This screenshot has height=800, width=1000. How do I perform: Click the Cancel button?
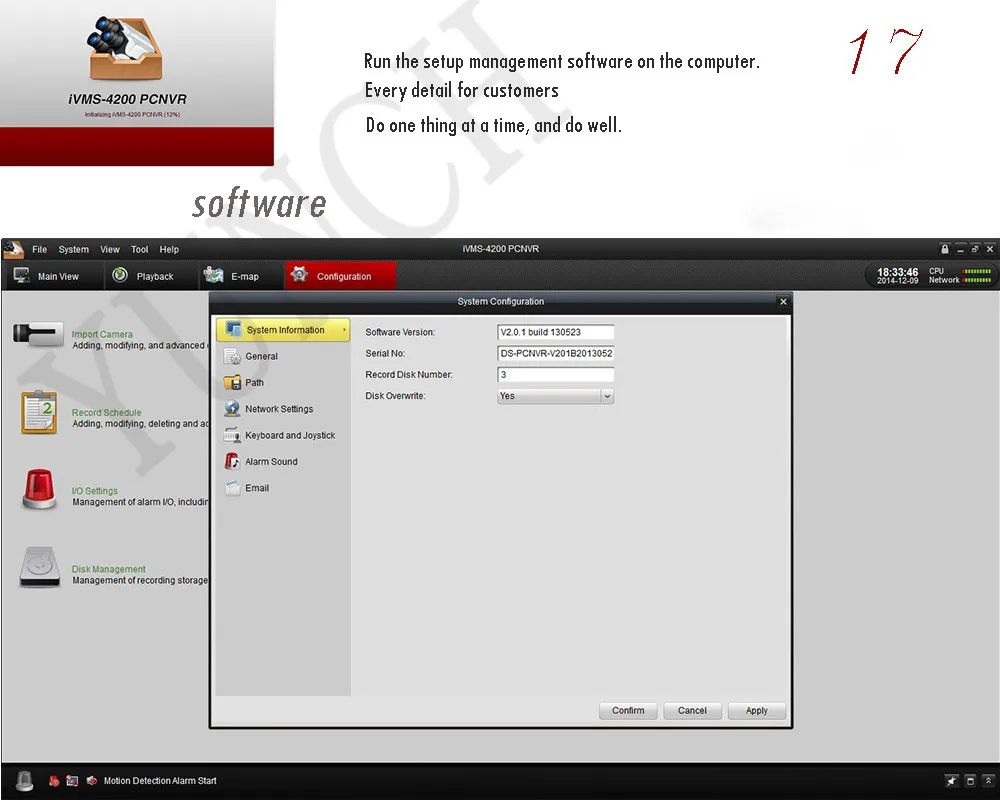point(692,711)
